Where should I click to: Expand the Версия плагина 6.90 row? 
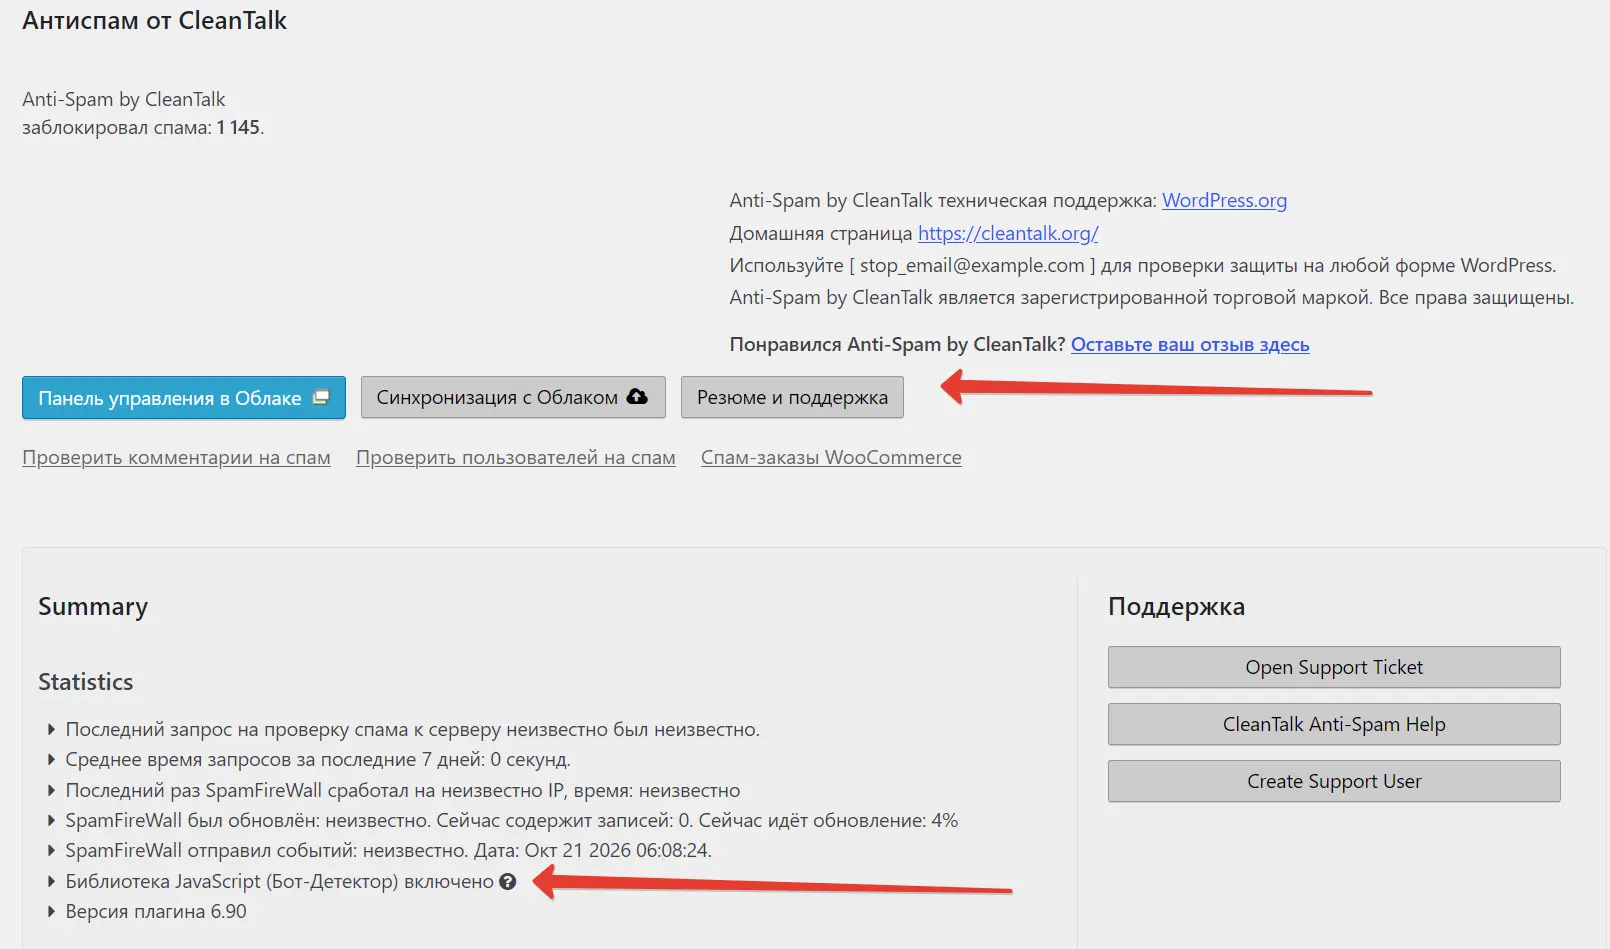pos(52,912)
